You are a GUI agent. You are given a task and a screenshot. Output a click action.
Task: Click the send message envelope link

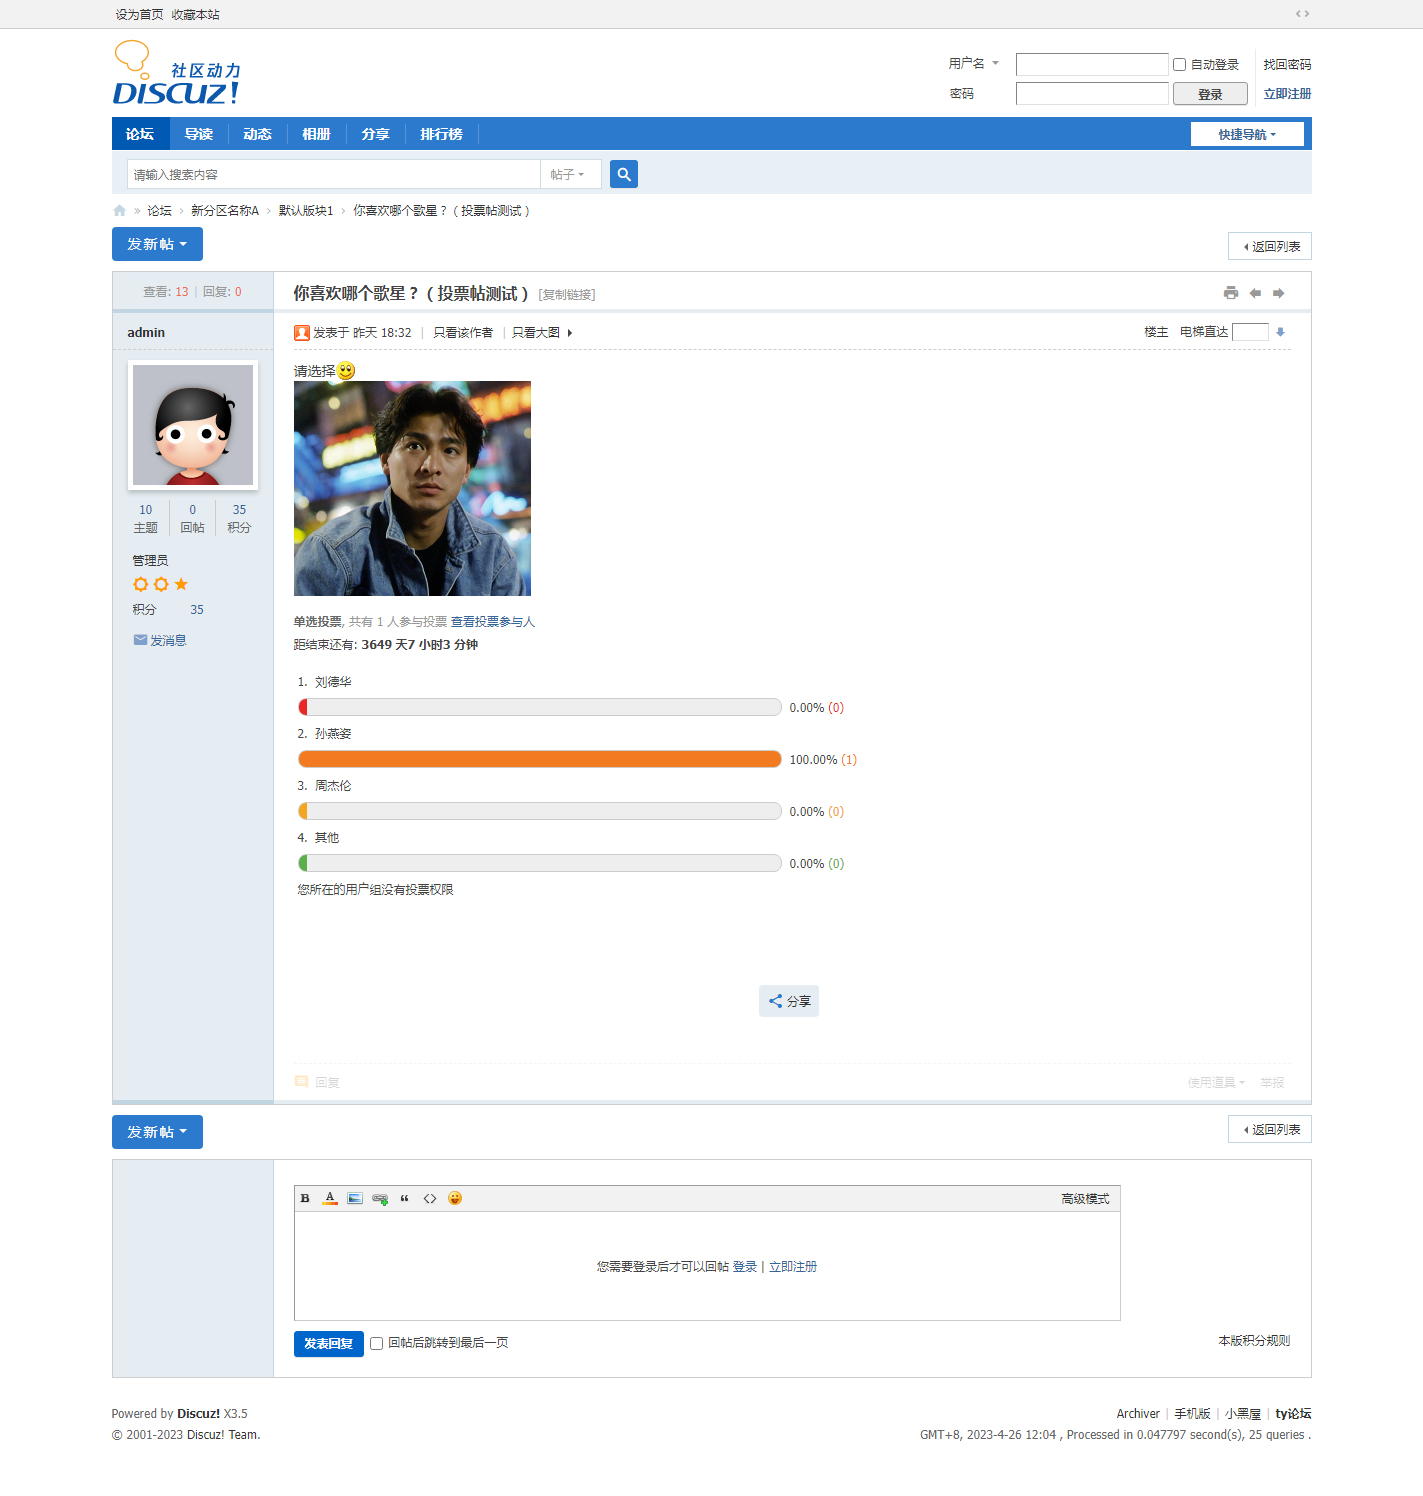tap(160, 640)
